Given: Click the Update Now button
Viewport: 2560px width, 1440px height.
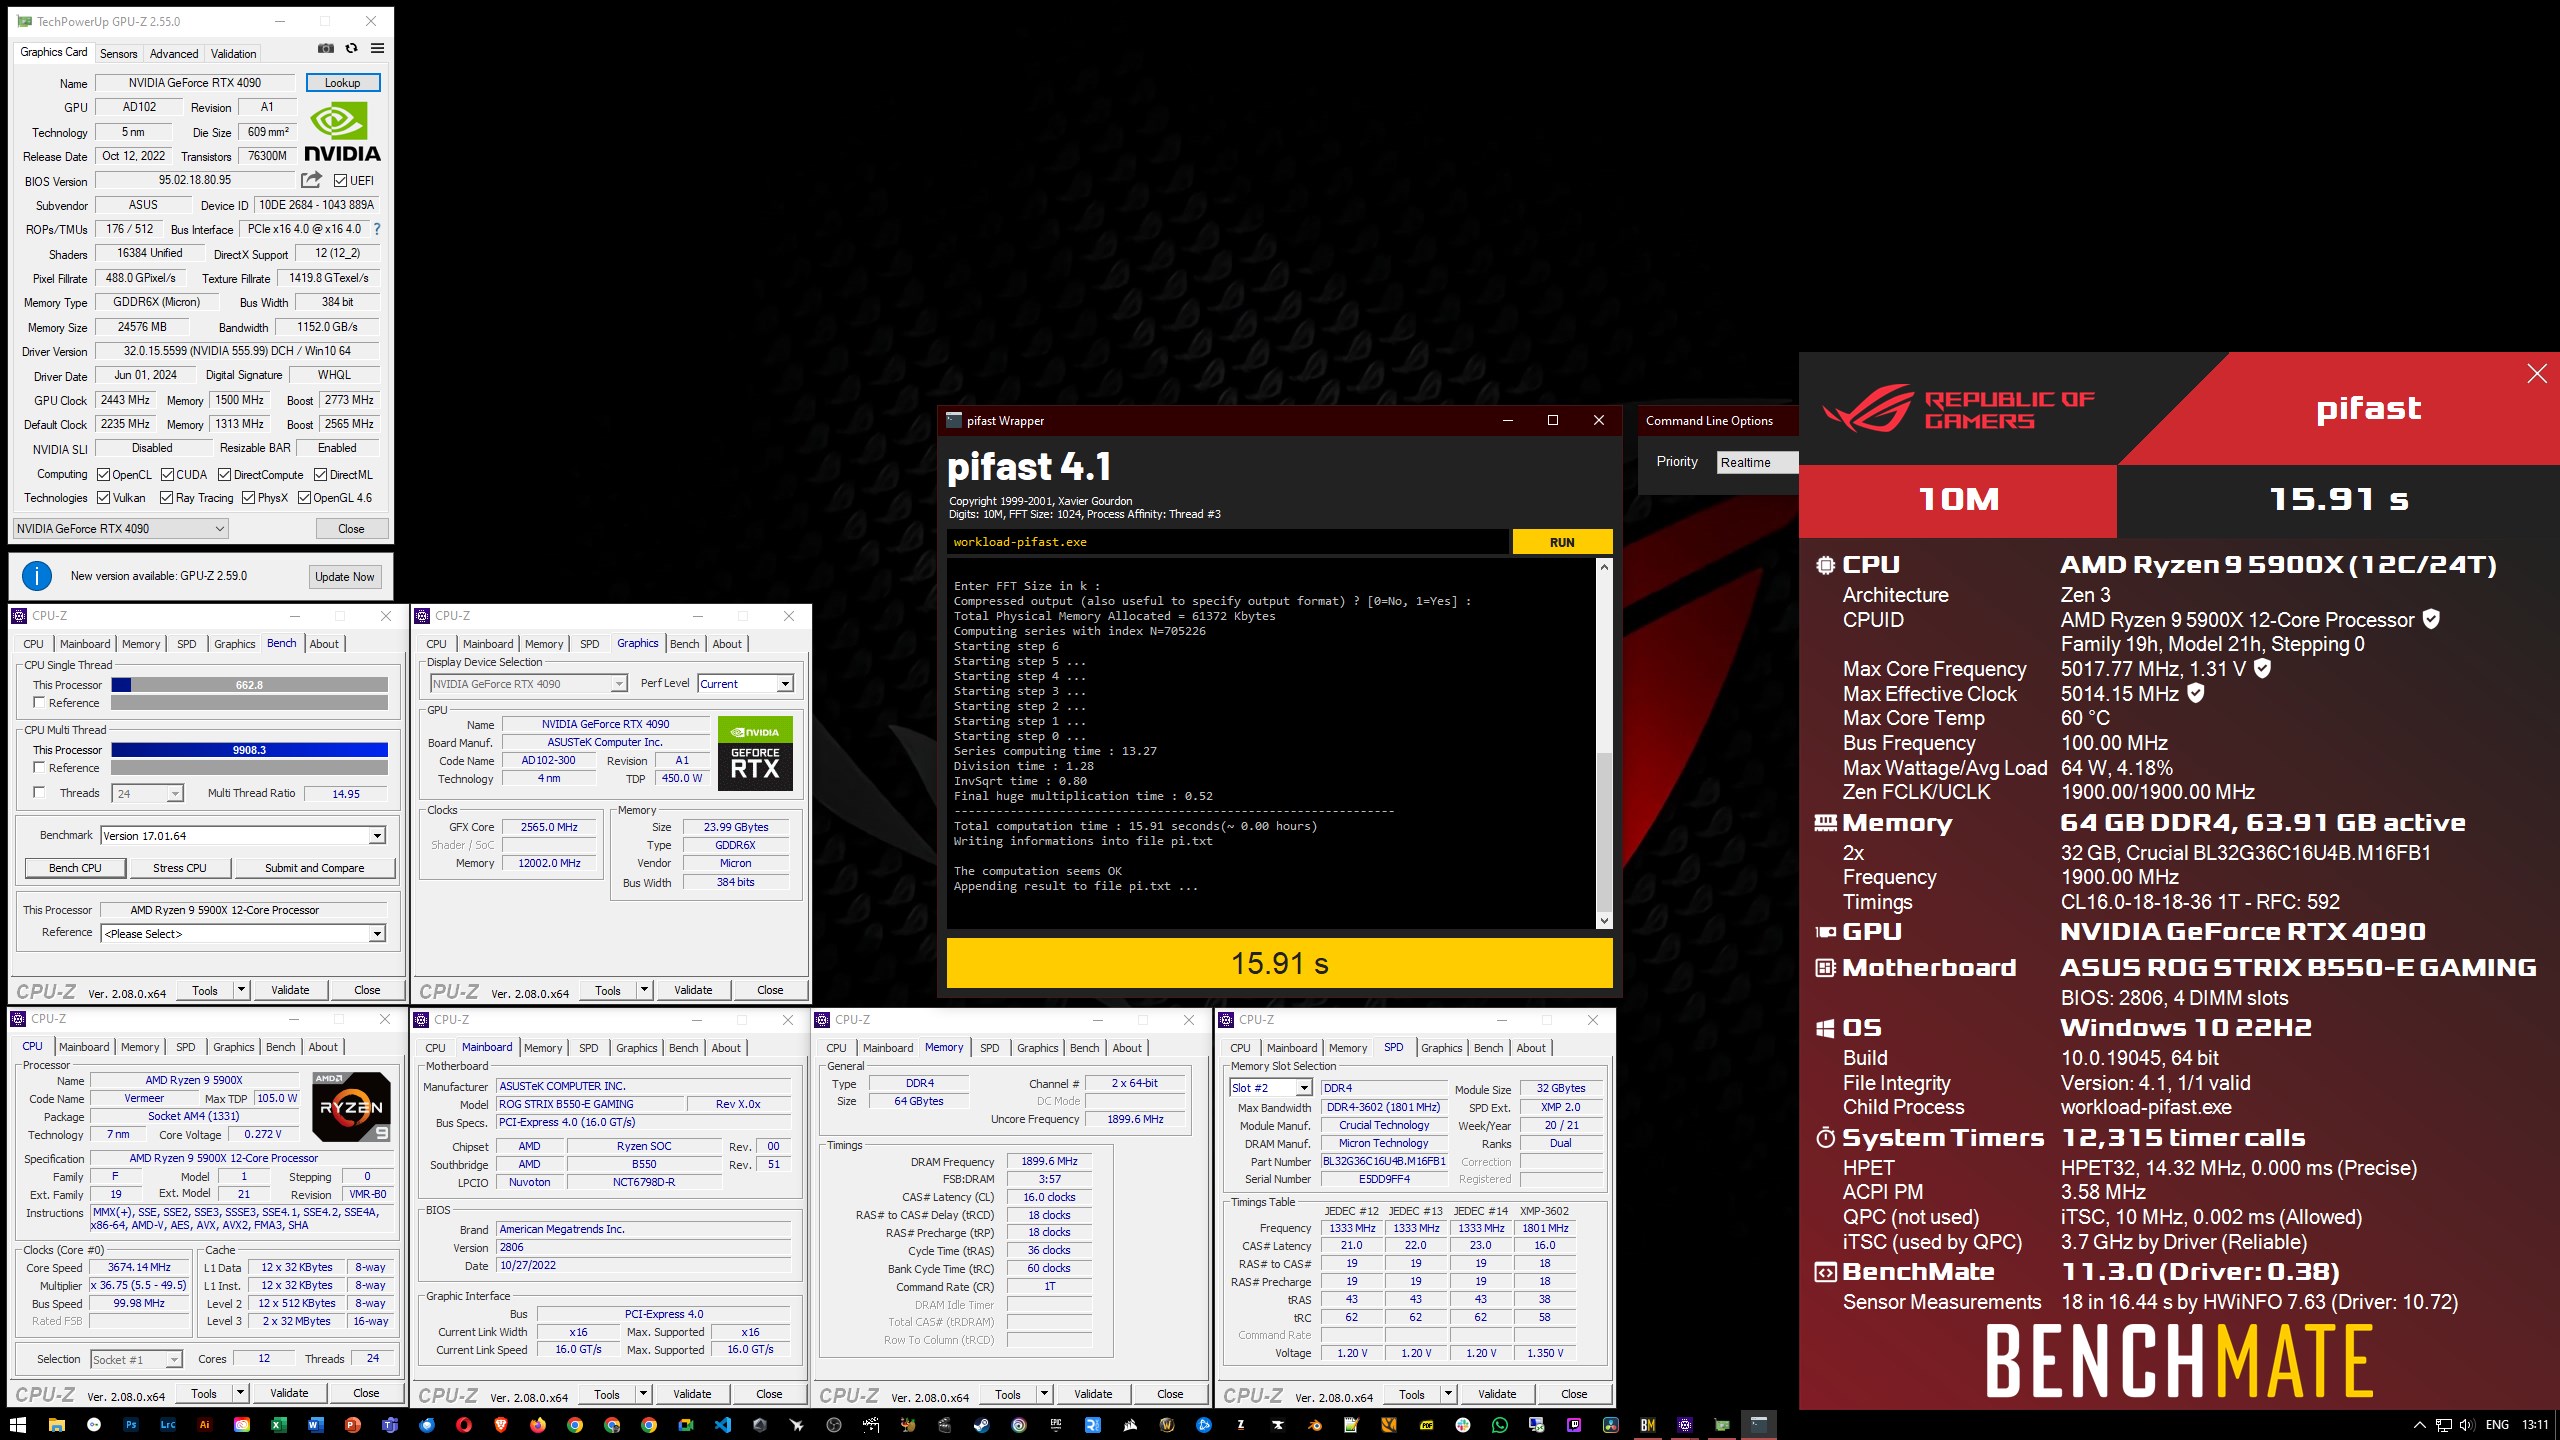Looking at the screenshot, I should (x=344, y=577).
